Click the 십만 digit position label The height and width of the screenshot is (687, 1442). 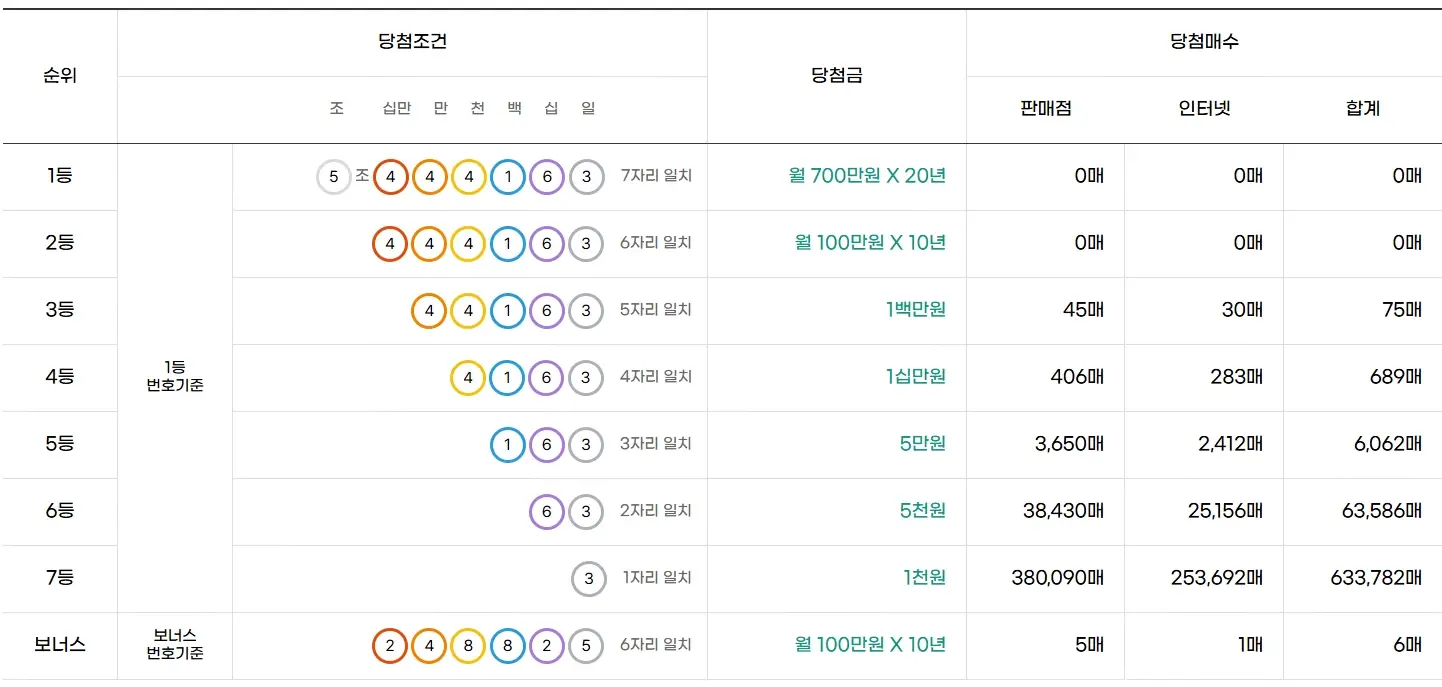point(397,108)
